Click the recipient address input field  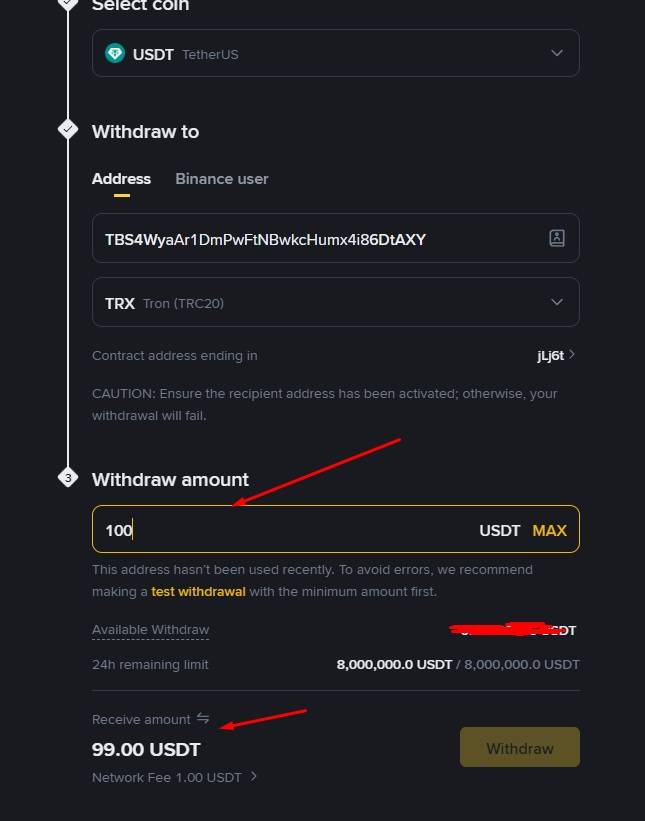click(300, 238)
